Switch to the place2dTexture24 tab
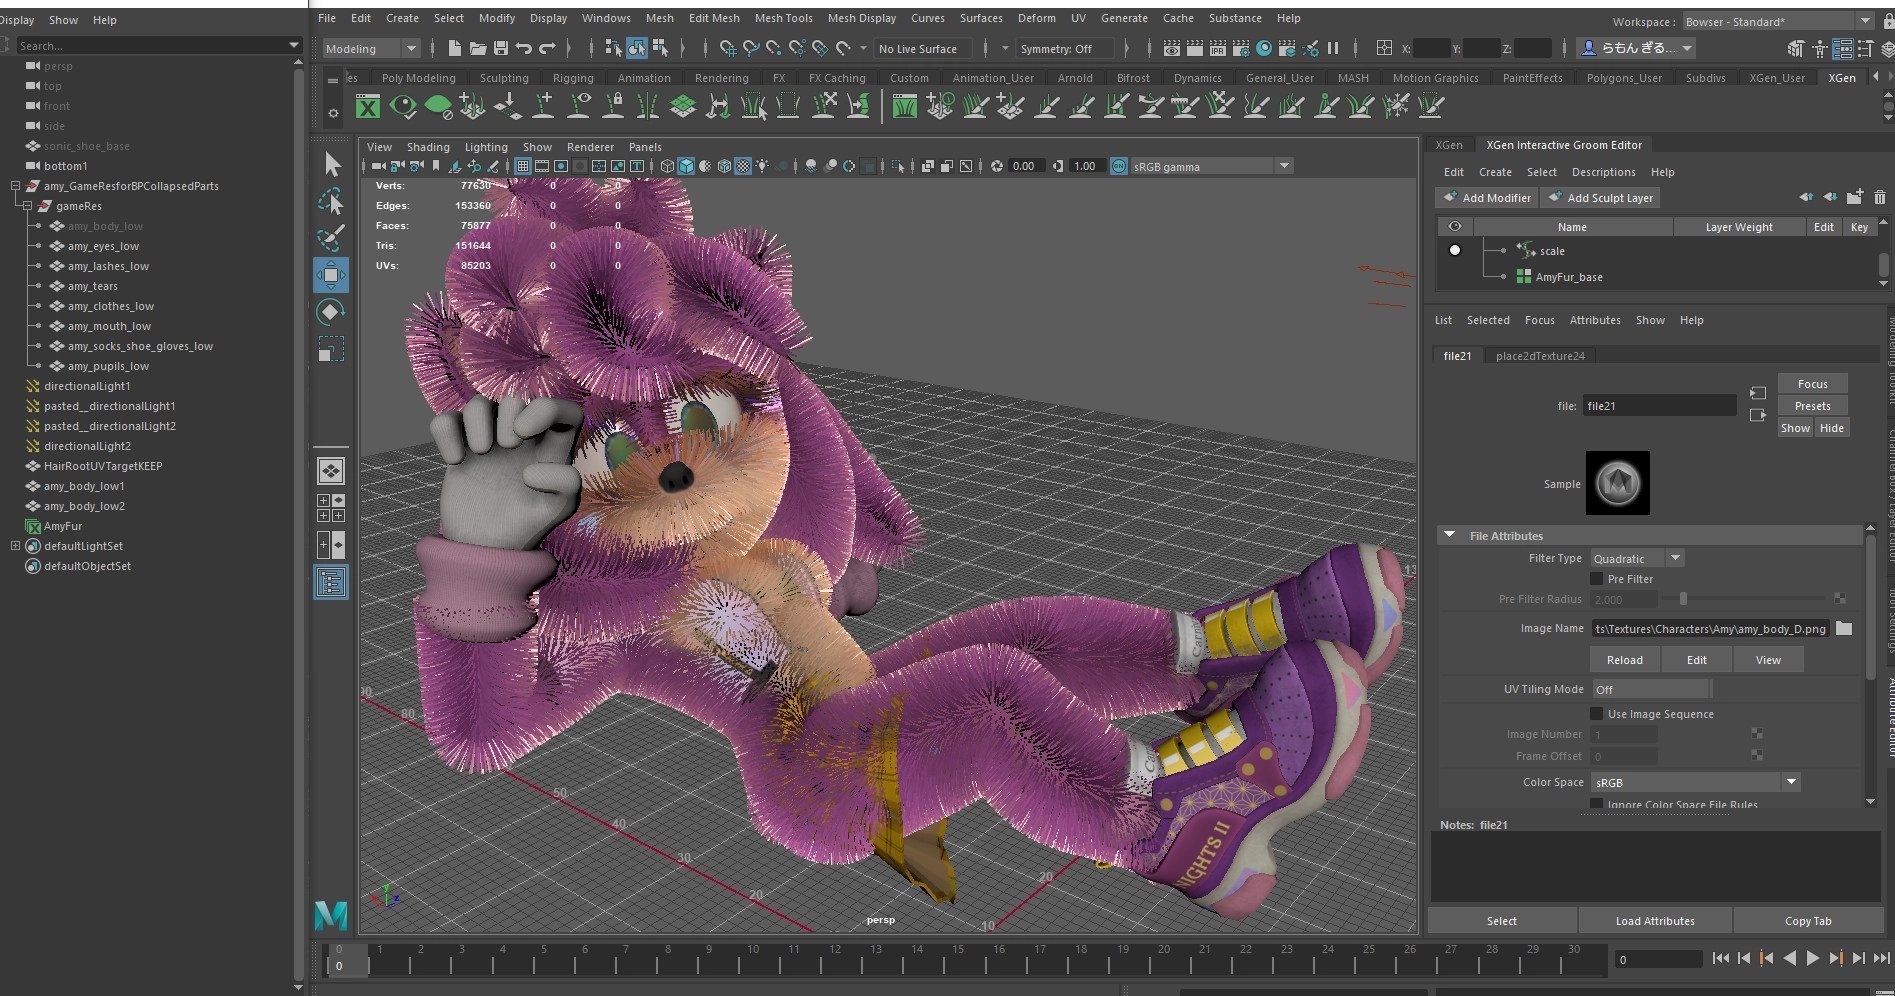The height and width of the screenshot is (996, 1895). [1540, 356]
